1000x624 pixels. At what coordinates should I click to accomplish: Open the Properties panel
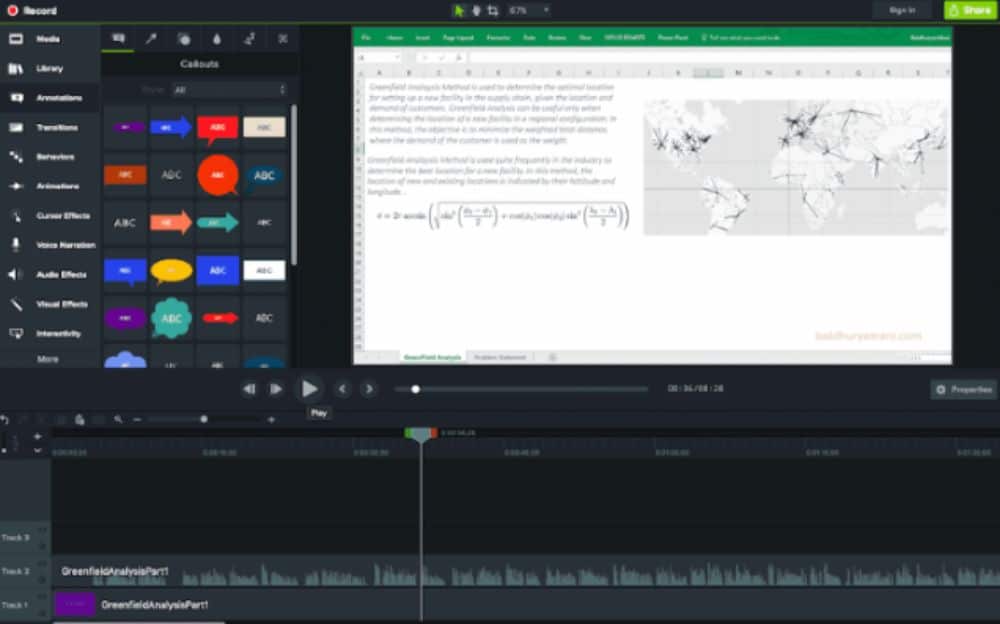tap(964, 389)
